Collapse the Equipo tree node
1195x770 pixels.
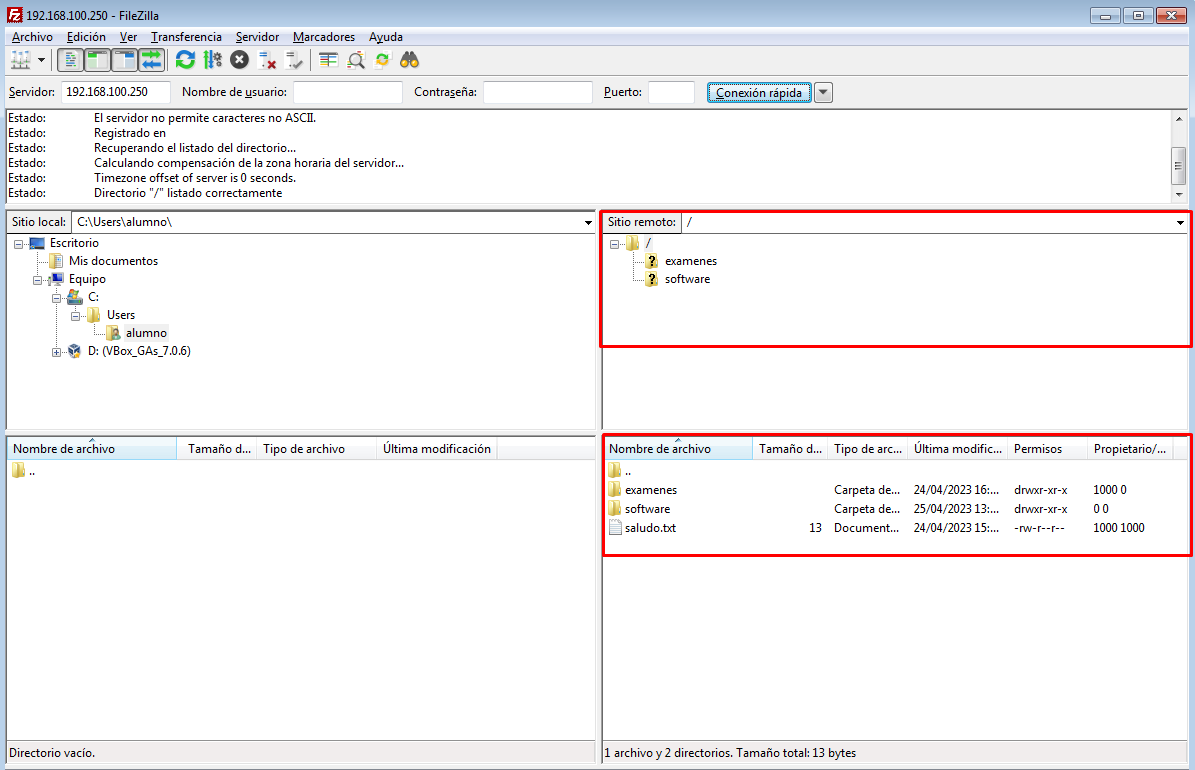(x=37, y=280)
